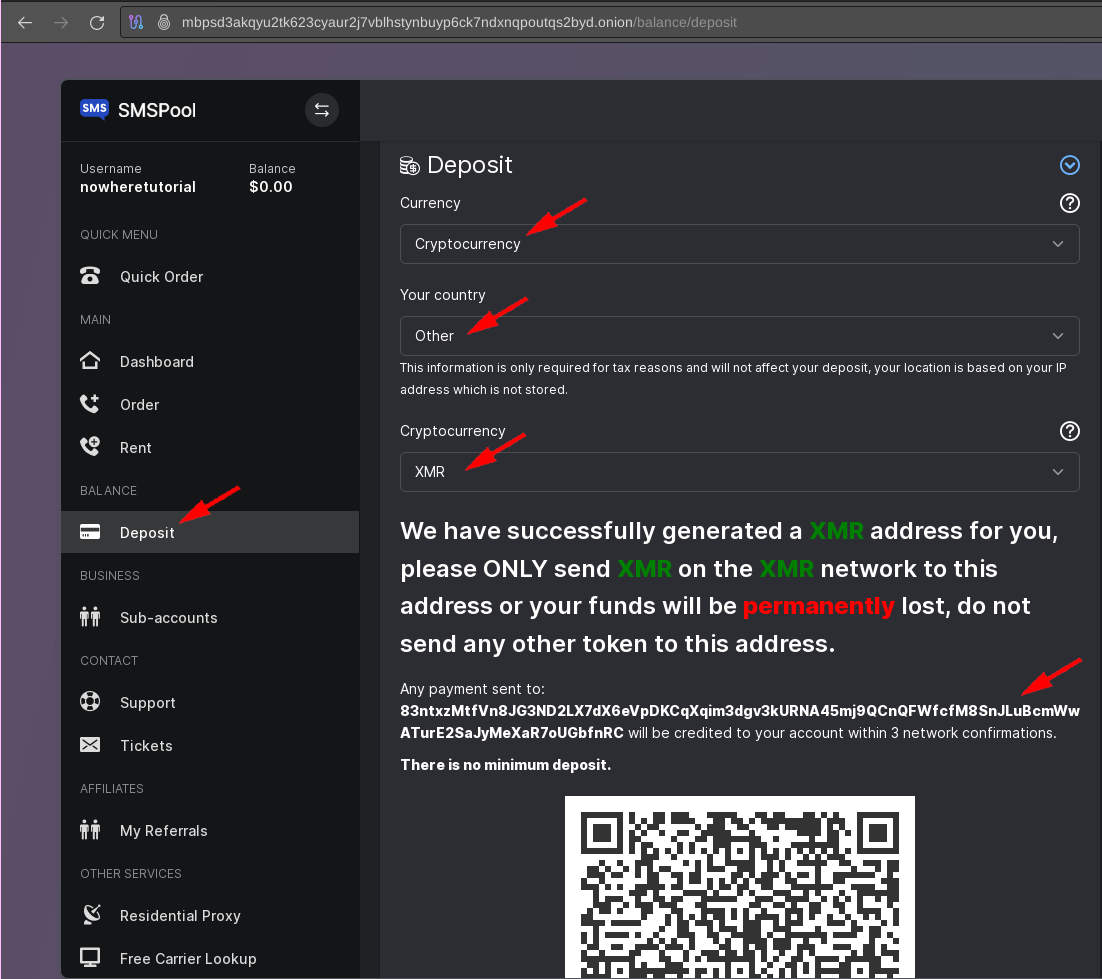Click the Order phone-plus icon

[90, 404]
